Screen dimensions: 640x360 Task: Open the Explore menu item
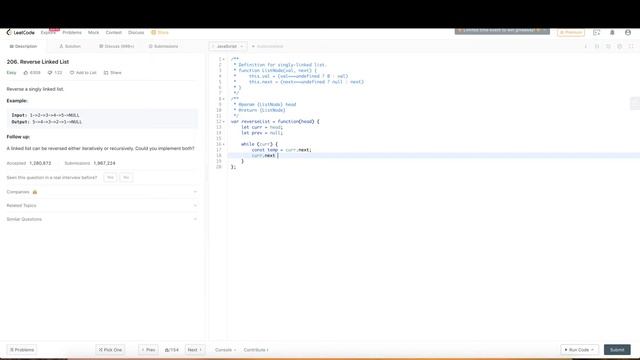coord(48,32)
